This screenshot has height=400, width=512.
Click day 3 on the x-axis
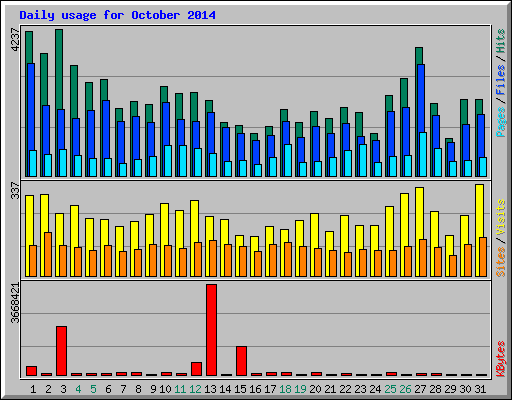pyautogui.click(x=63, y=389)
